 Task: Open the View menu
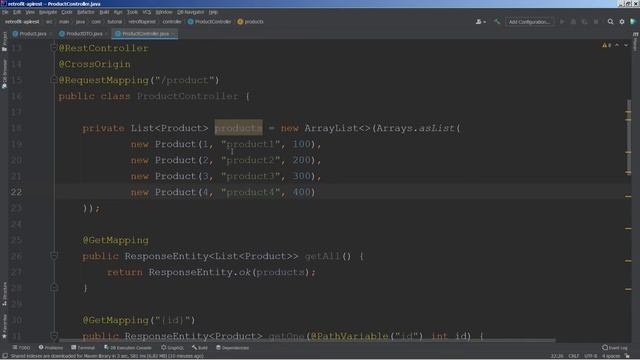[30, 12]
